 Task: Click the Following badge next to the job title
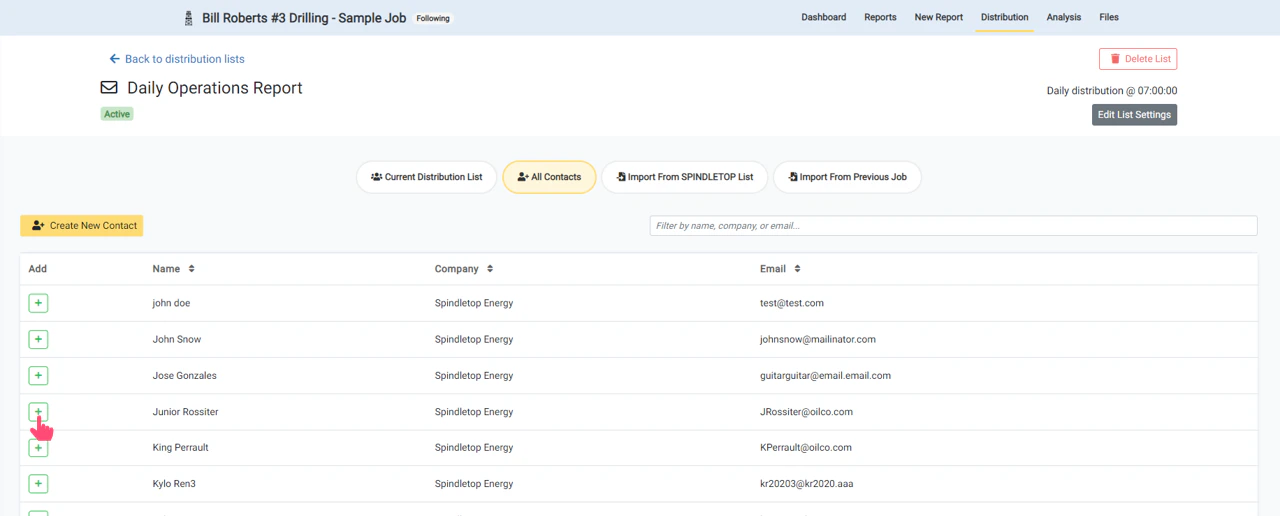(x=433, y=18)
